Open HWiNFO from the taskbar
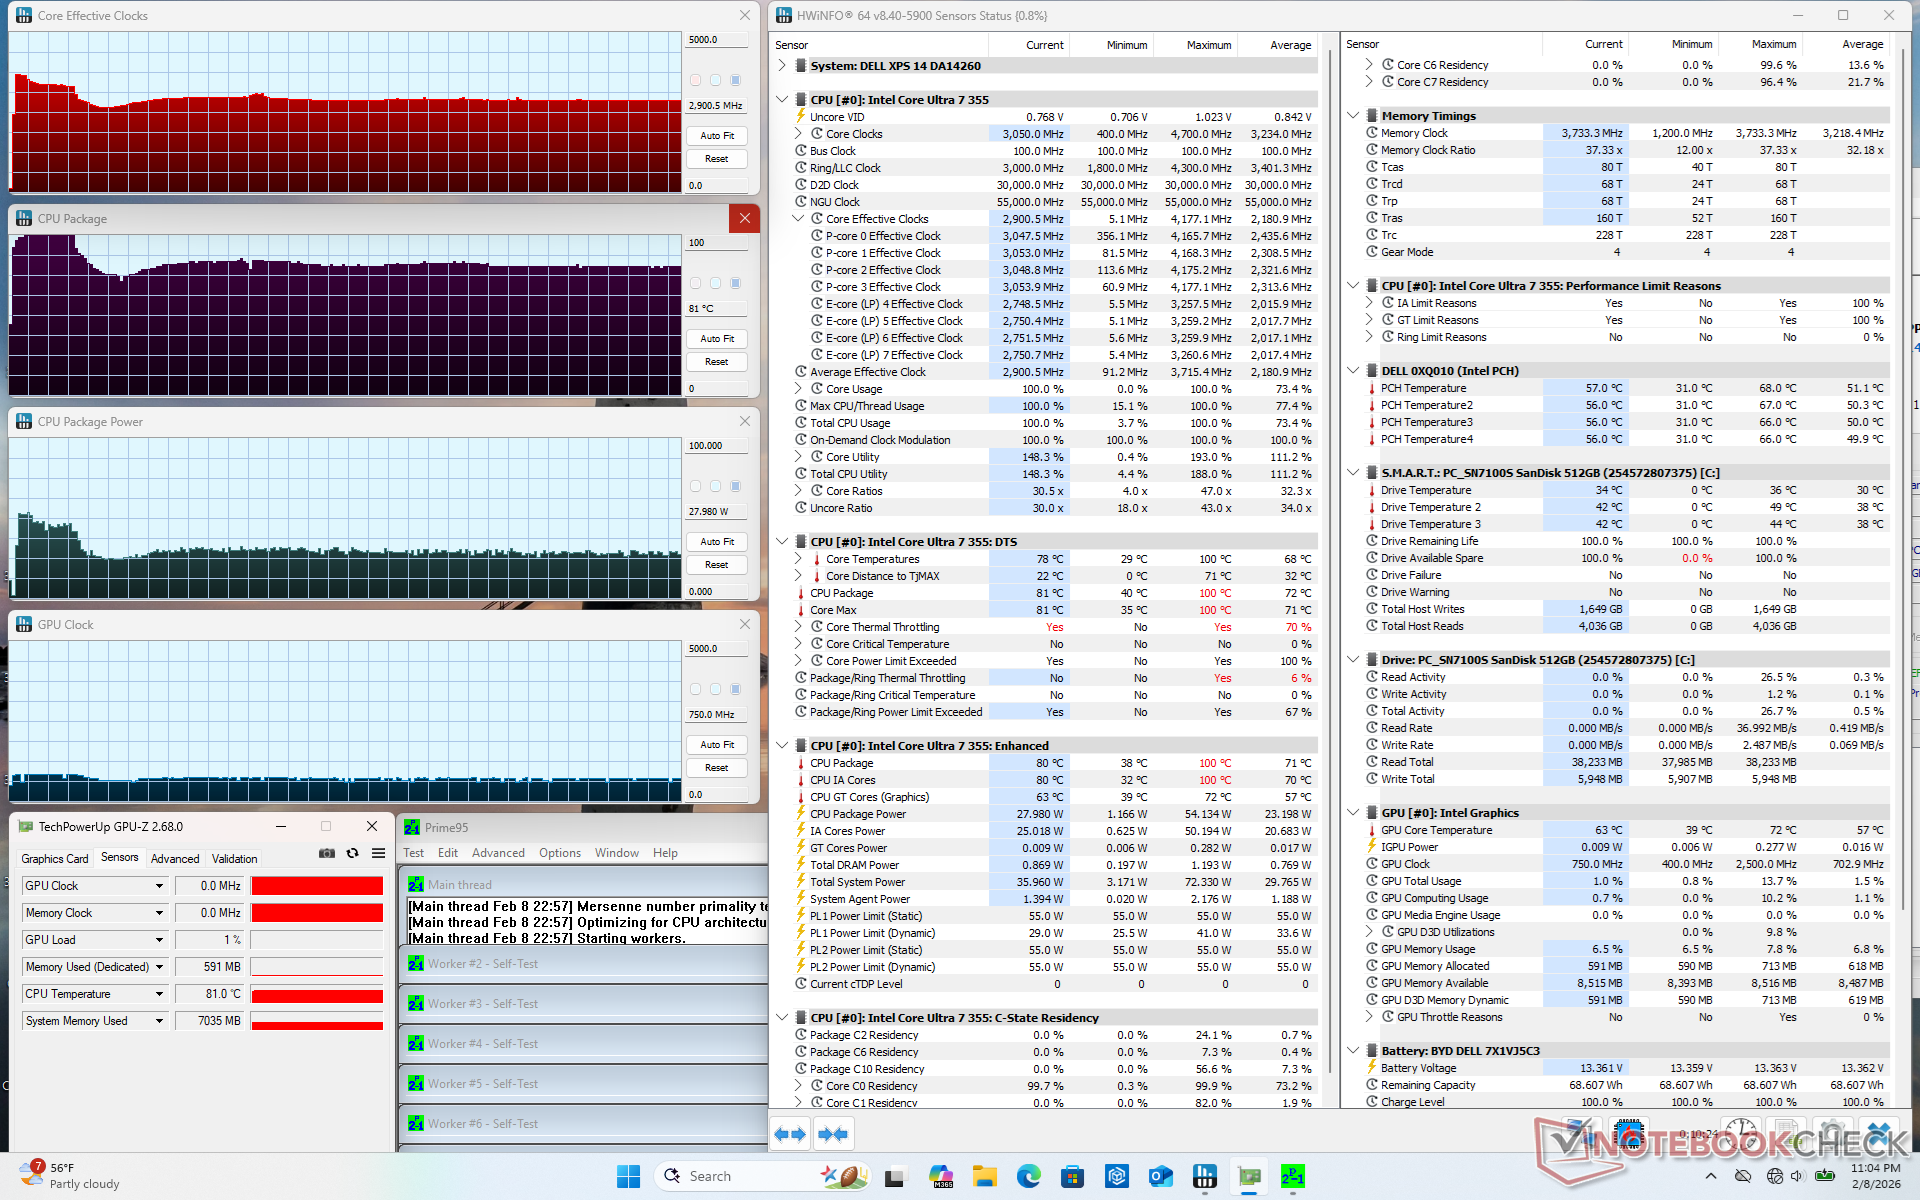This screenshot has height=1200, width=1920. point(1205,1176)
